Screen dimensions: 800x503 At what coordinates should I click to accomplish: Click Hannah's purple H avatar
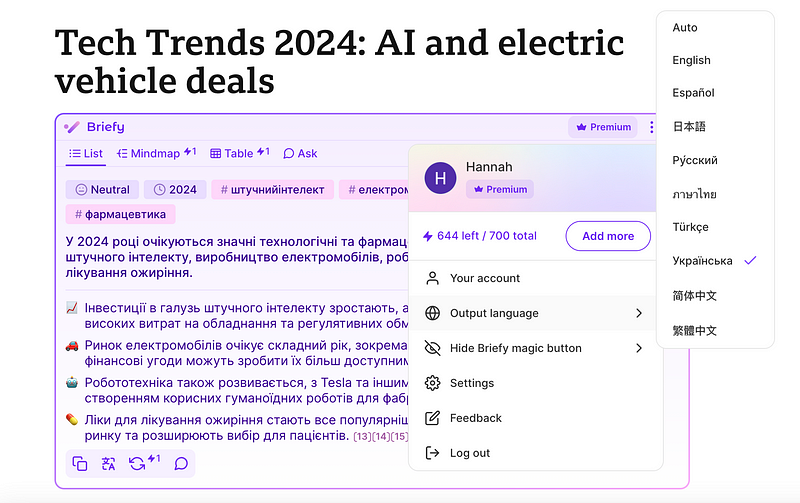tap(440, 178)
